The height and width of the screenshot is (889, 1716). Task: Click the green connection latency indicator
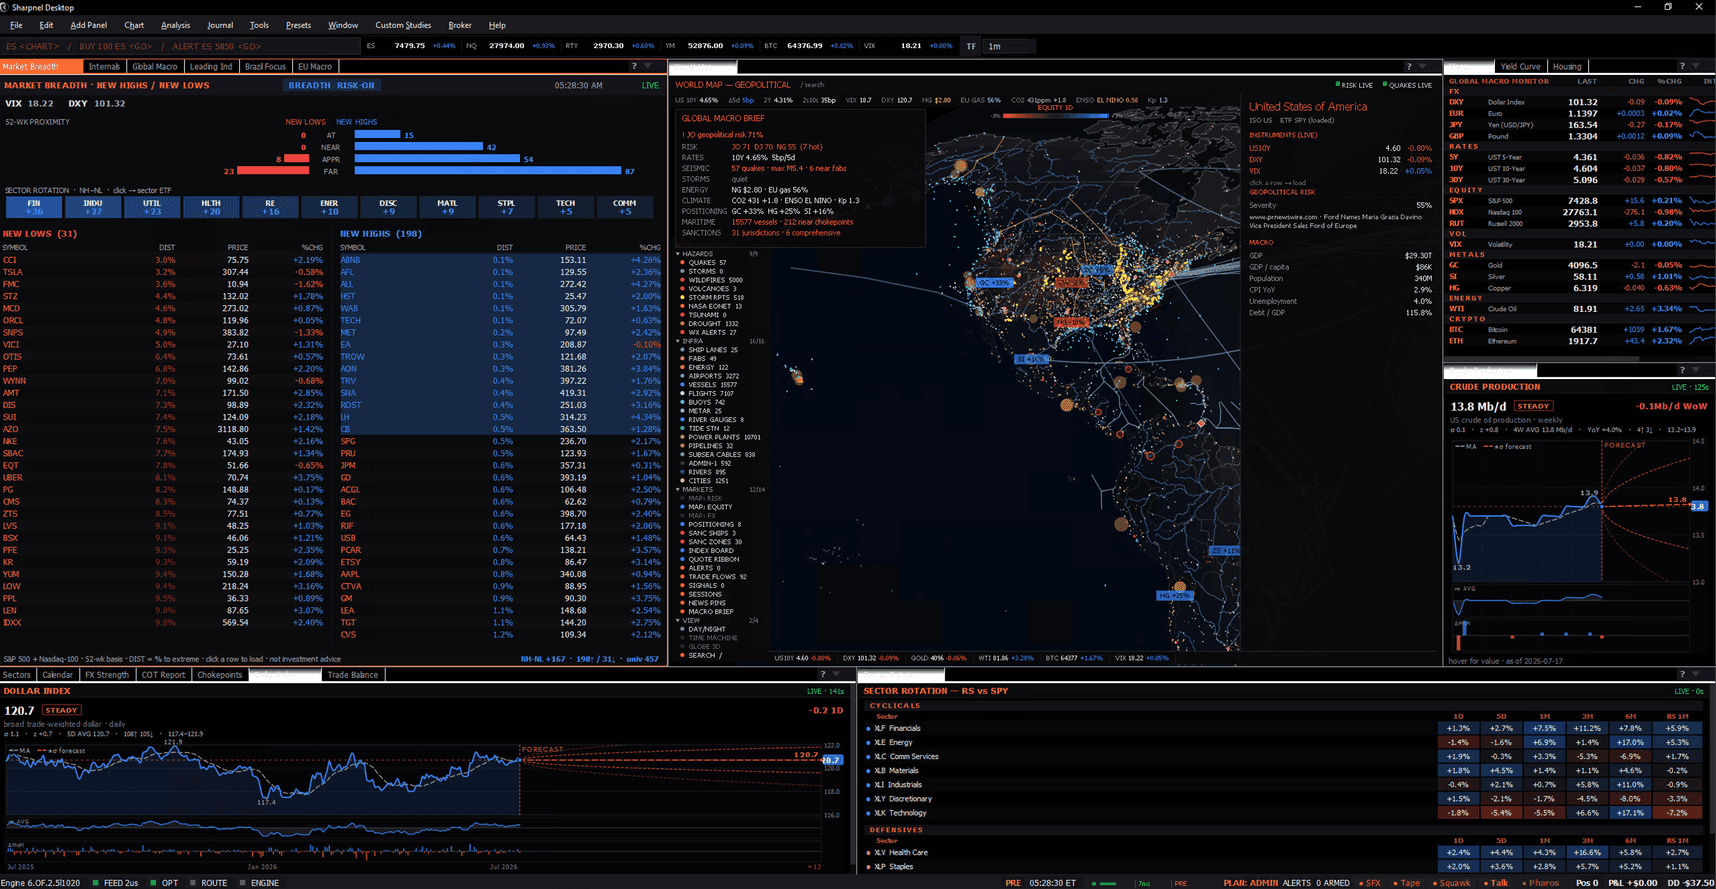tap(1104, 883)
